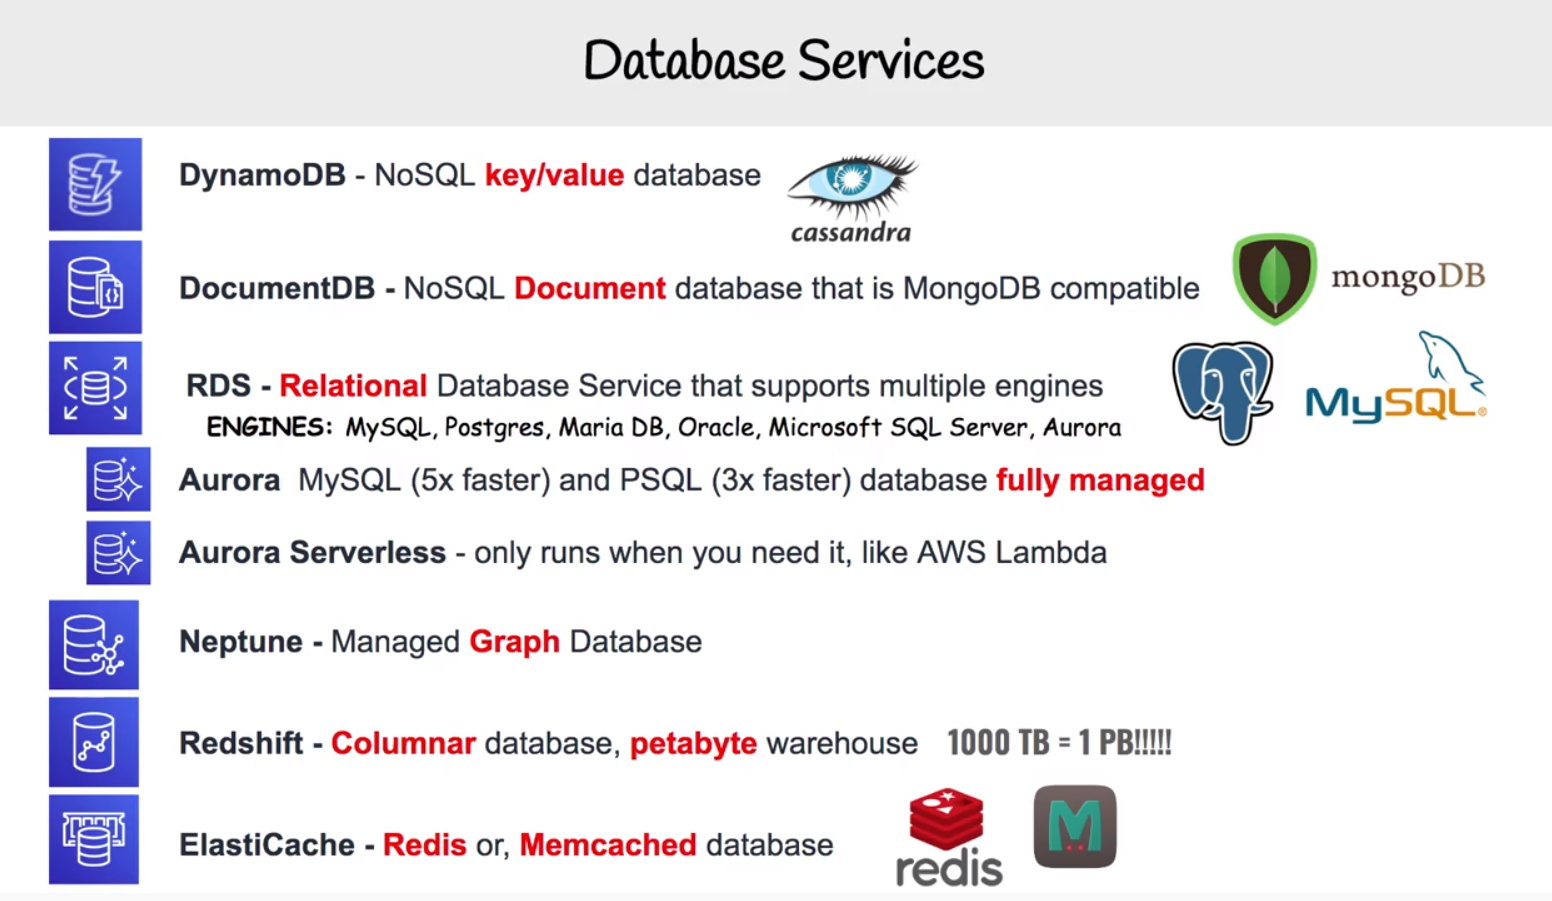Click the Aurora service icon
This screenshot has width=1552, height=901.
(118, 480)
